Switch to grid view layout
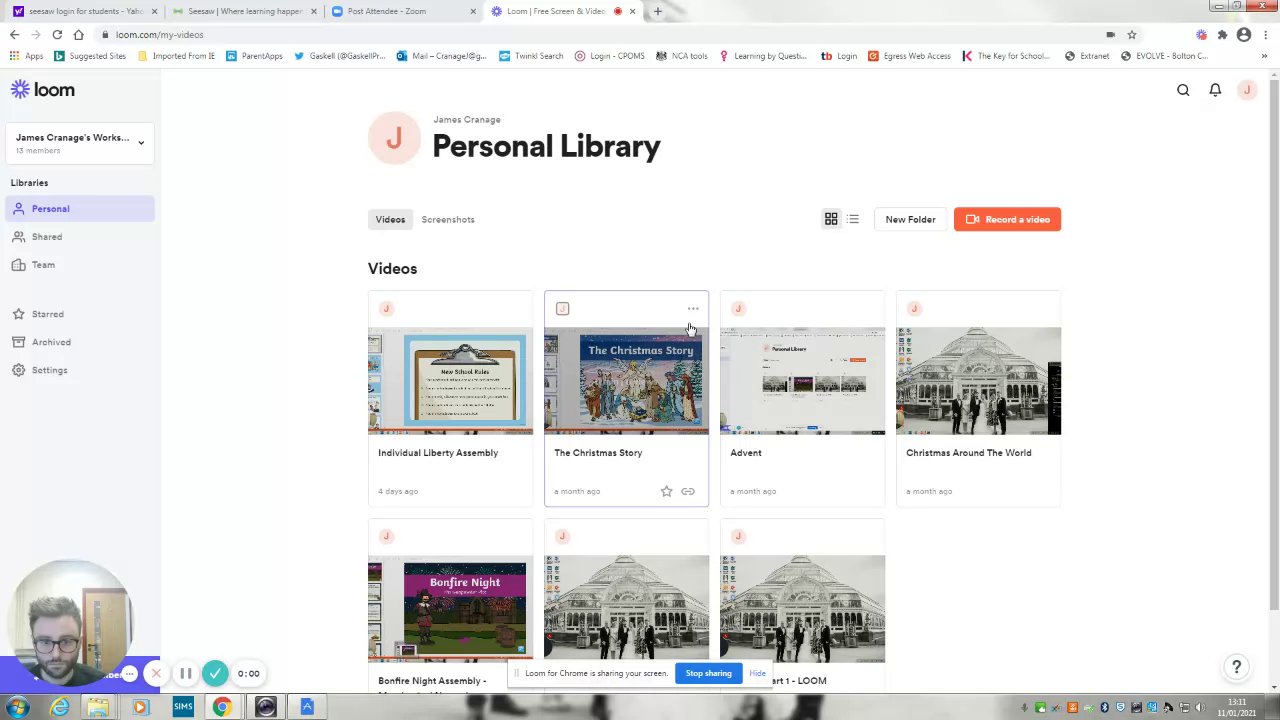1280x720 pixels. click(831, 219)
